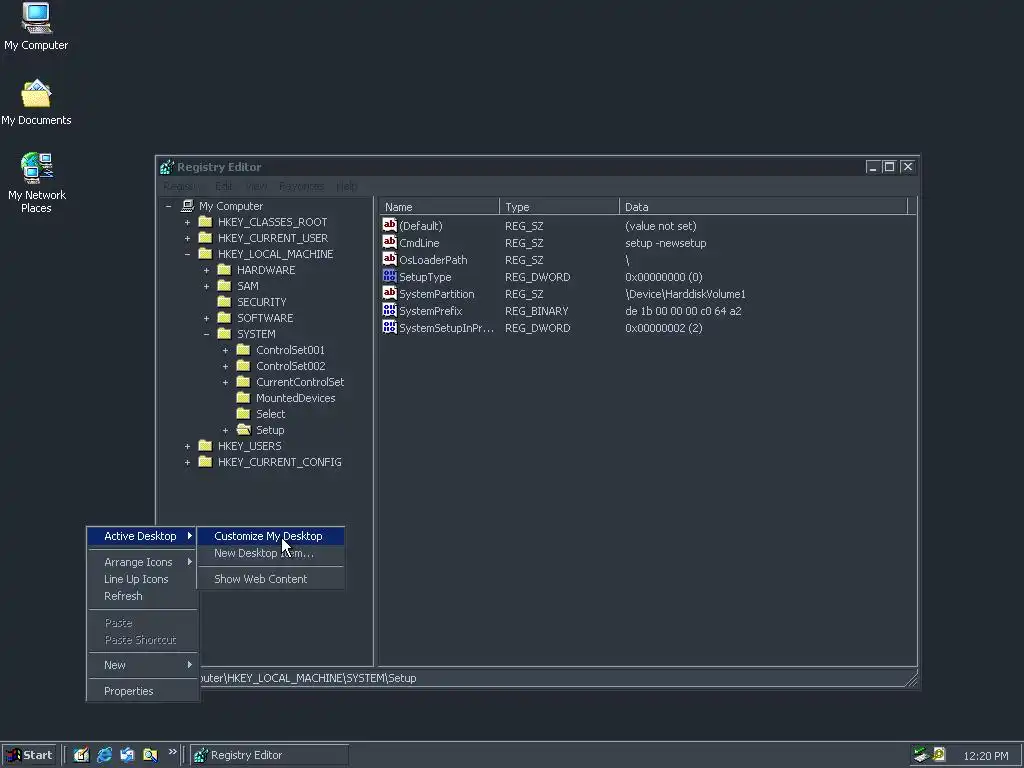This screenshot has width=1024, height=768.
Task: Click the Registry Editor taskbar button
Action: [269, 755]
